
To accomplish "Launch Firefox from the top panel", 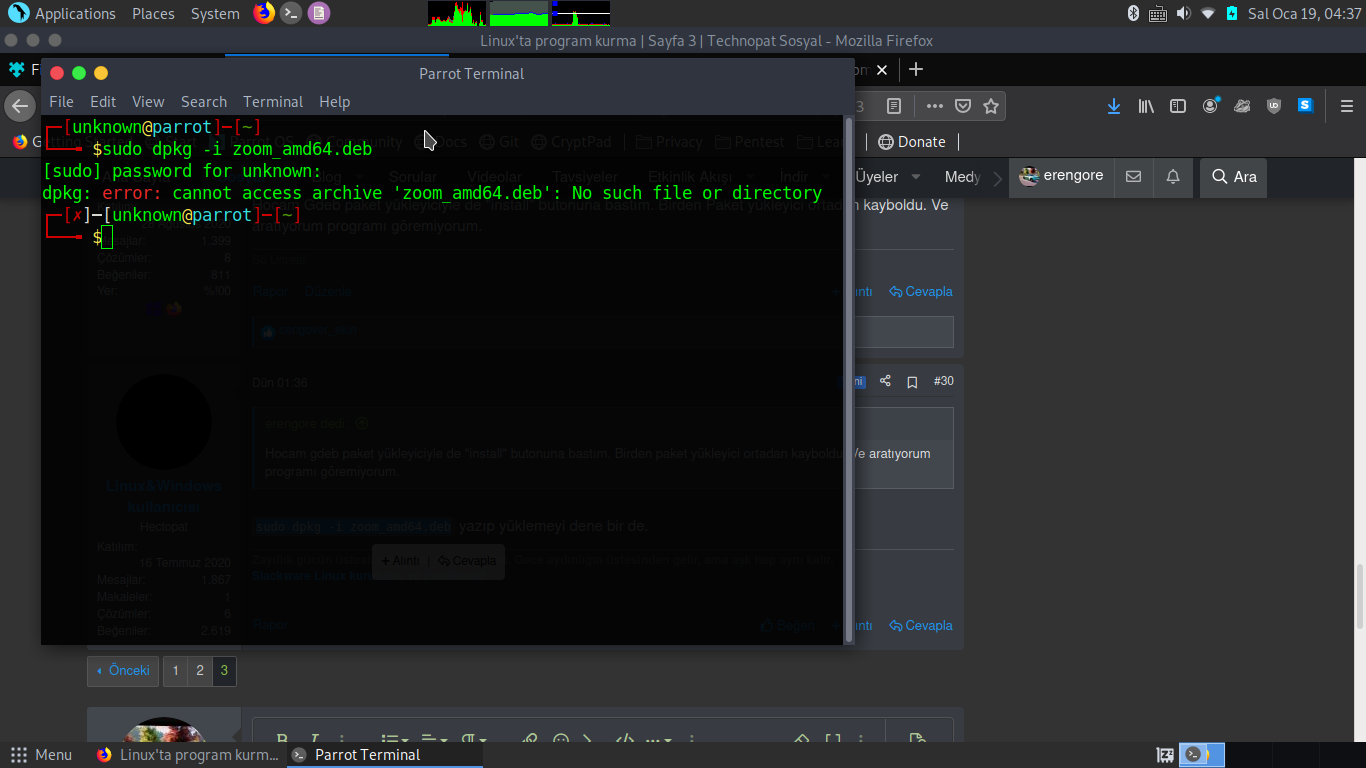I will pyautogui.click(x=264, y=13).
